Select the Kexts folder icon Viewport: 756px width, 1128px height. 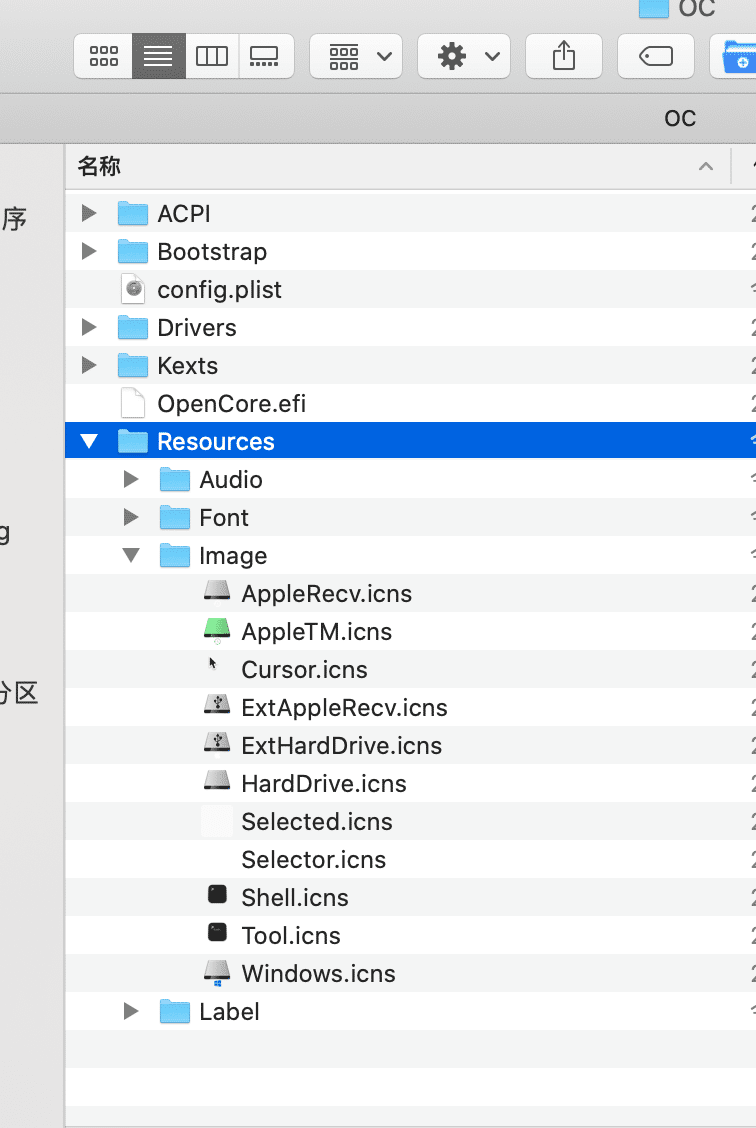point(132,365)
